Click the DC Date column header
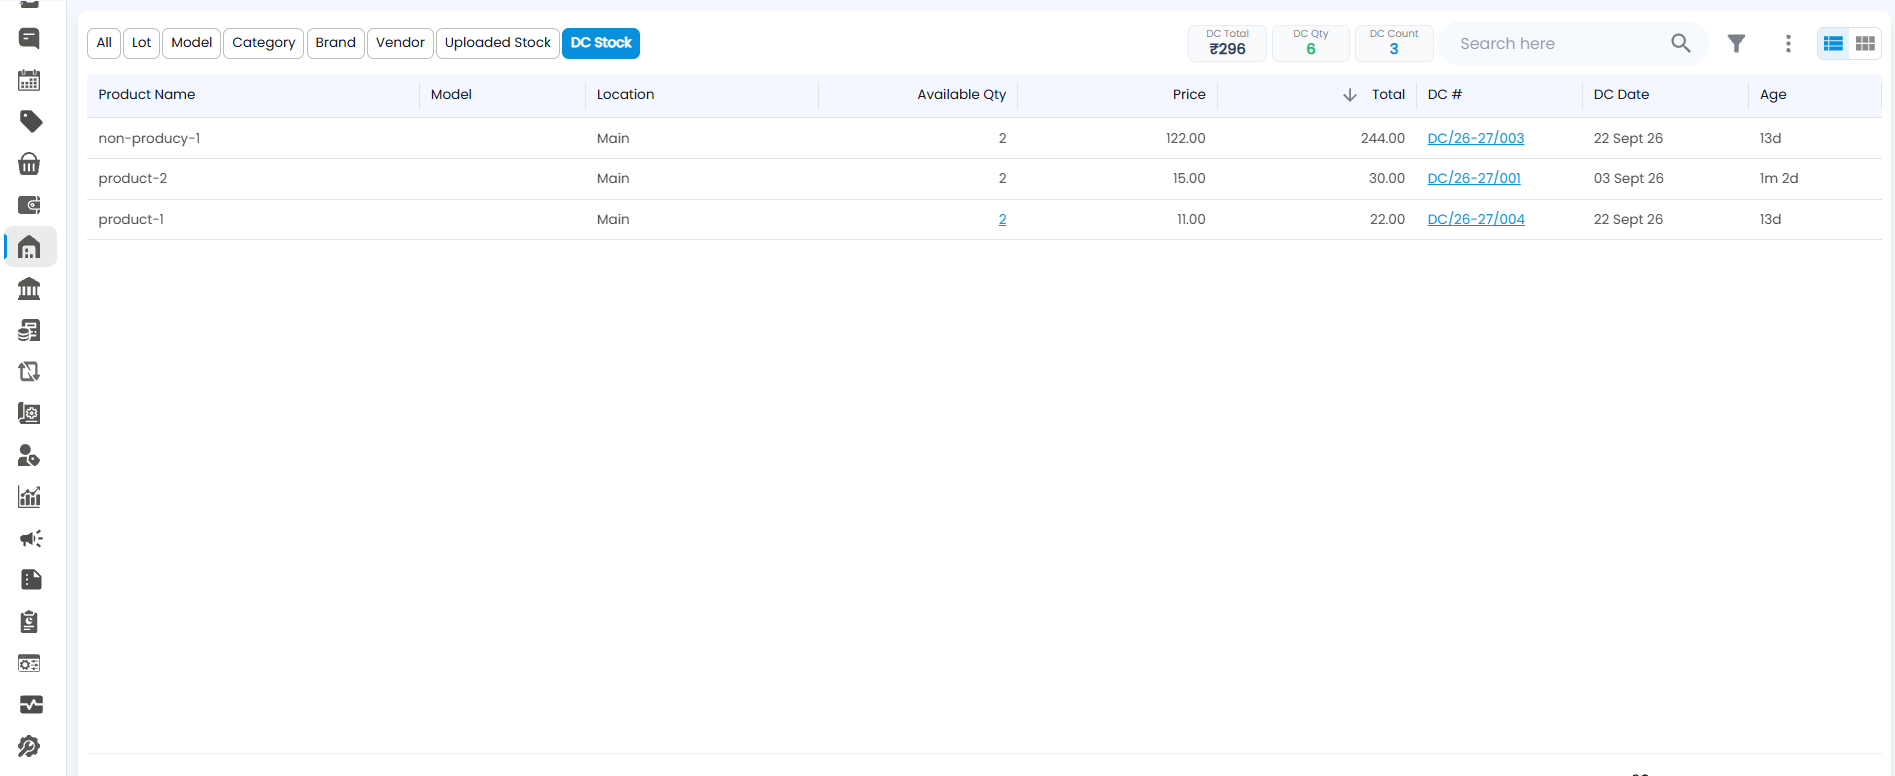Image resolution: width=1895 pixels, height=776 pixels. coord(1622,94)
